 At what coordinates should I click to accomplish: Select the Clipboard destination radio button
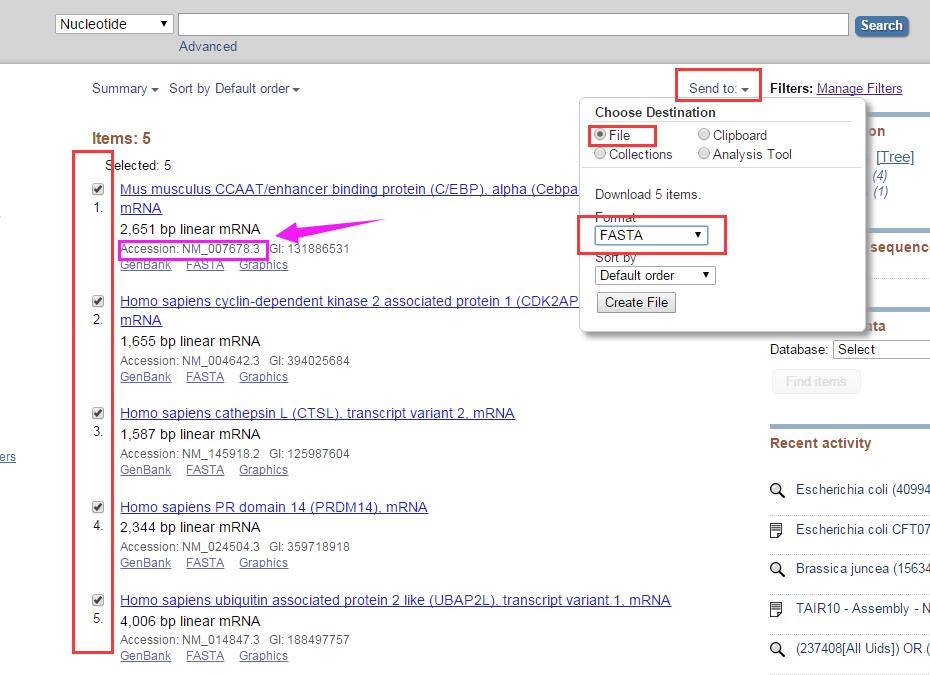pos(704,135)
